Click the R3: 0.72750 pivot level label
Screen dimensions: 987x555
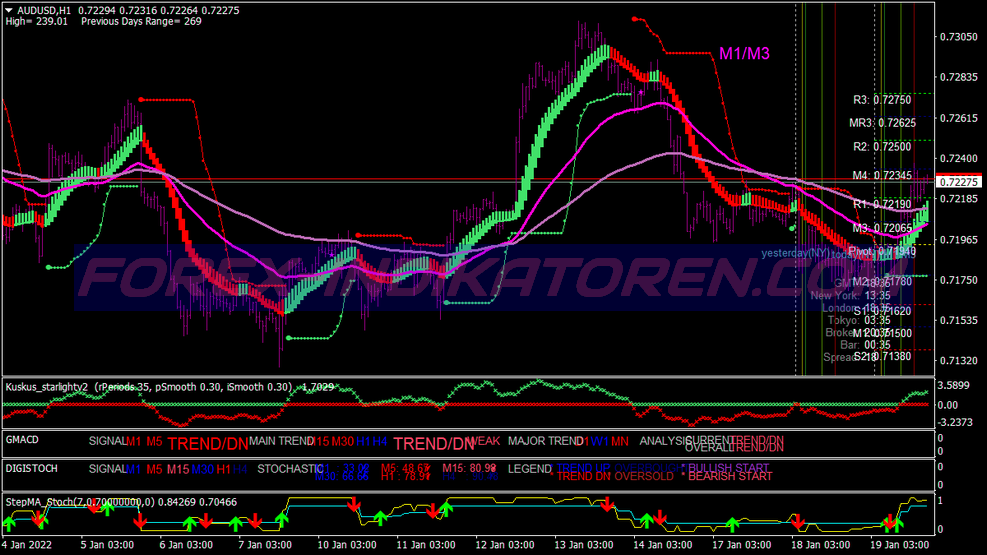tap(882, 100)
